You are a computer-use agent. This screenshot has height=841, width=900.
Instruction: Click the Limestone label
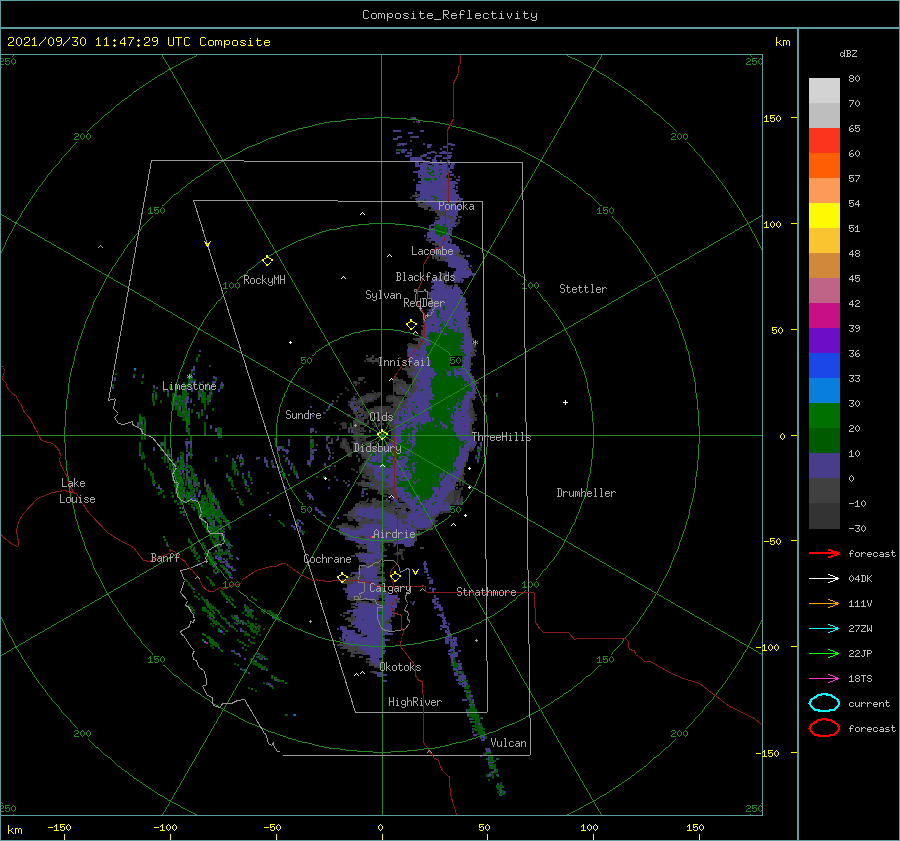tap(189, 386)
